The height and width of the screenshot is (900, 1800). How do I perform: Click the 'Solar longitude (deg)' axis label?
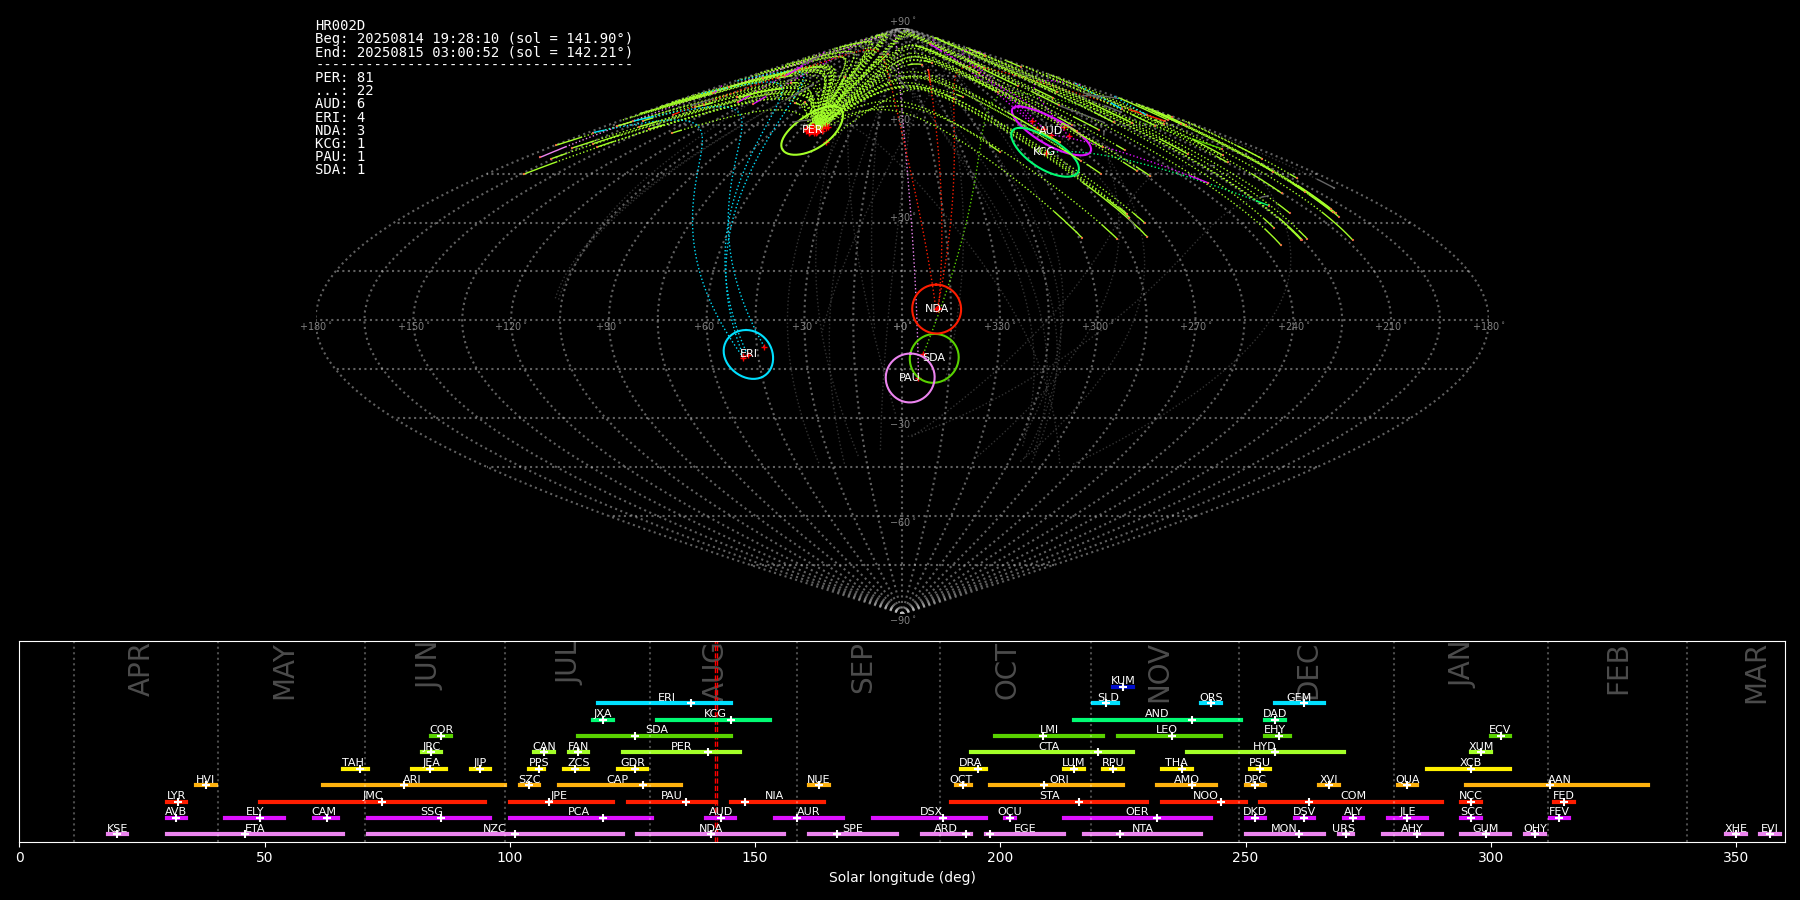click(902, 878)
